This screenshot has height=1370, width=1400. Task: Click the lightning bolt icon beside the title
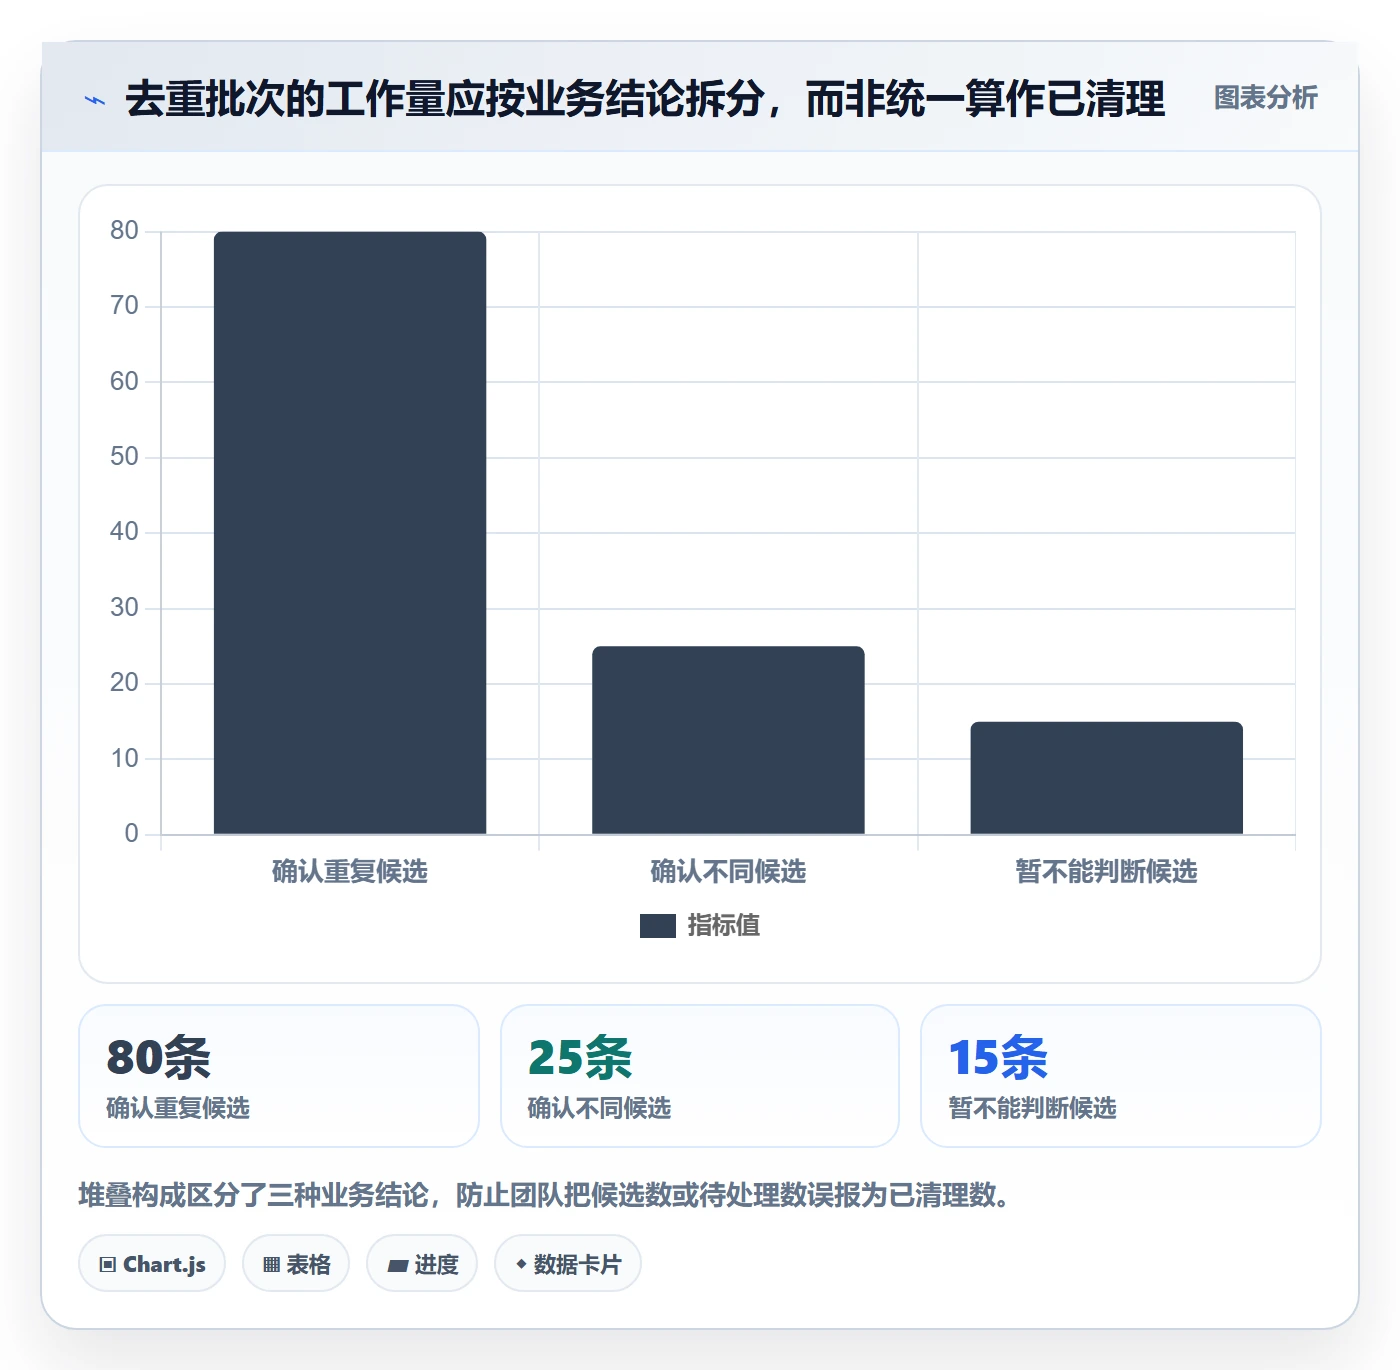(x=95, y=100)
